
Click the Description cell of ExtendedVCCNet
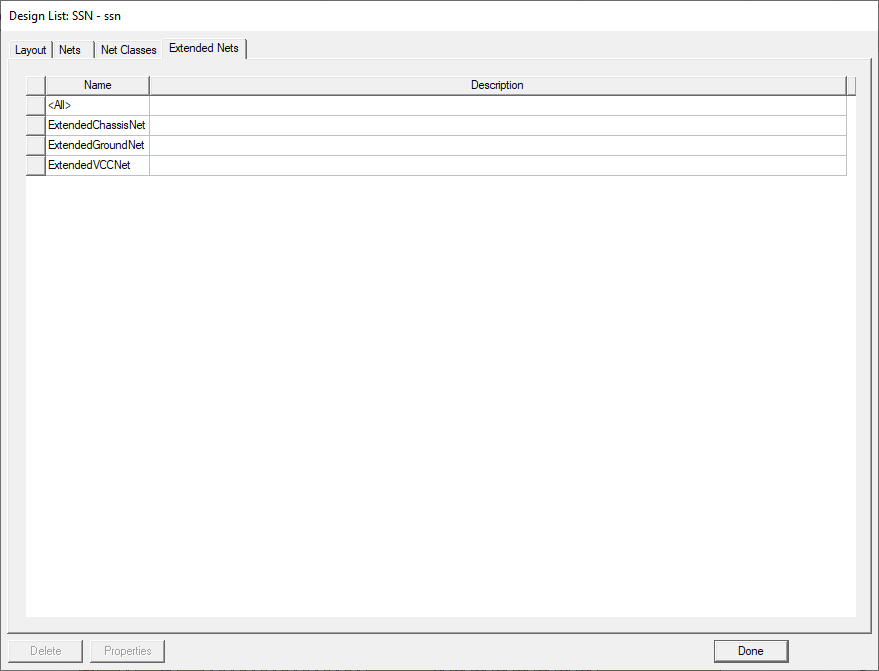tap(497, 164)
